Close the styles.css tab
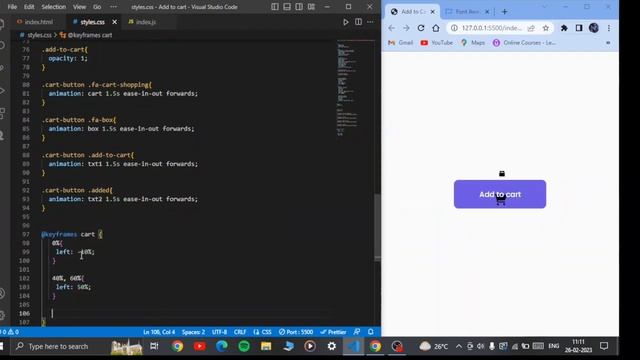640x360 pixels. pos(115,22)
